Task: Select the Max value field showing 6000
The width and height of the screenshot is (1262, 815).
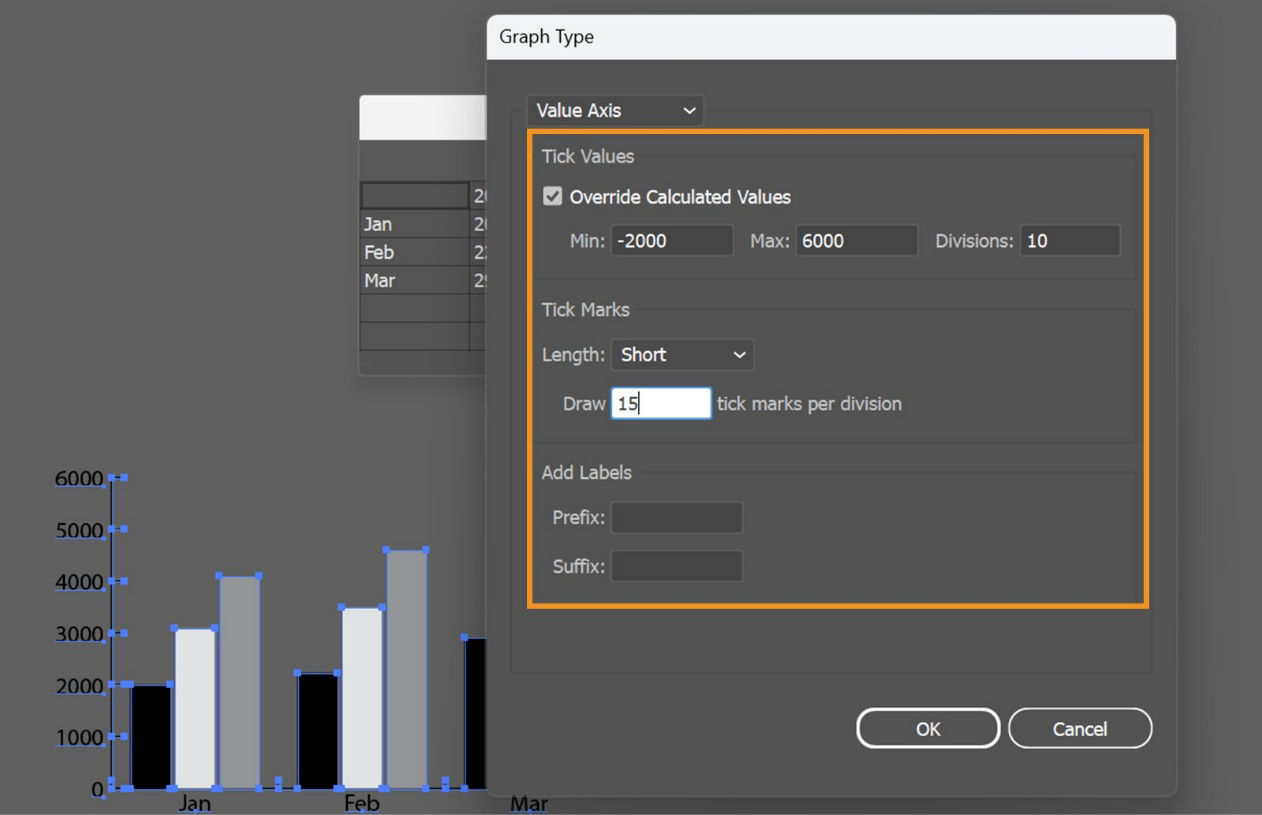Action: click(x=856, y=240)
